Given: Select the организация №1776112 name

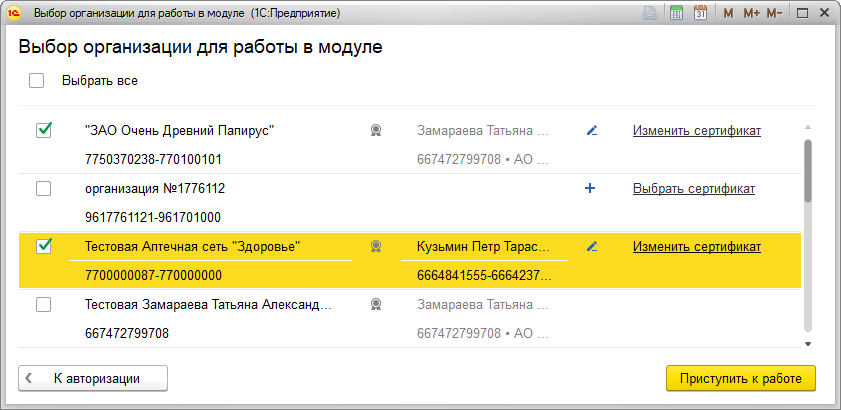Looking at the screenshot, I should [155, 188].
